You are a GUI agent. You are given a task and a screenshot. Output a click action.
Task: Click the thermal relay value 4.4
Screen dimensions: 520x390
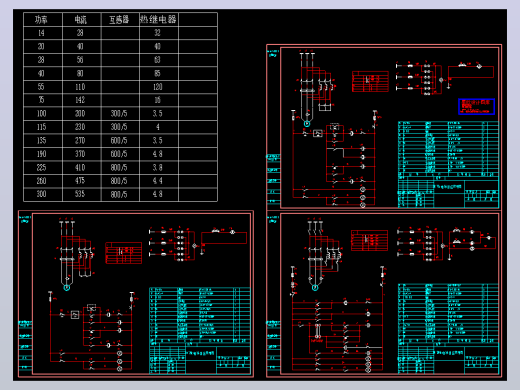tap(158, 181)
